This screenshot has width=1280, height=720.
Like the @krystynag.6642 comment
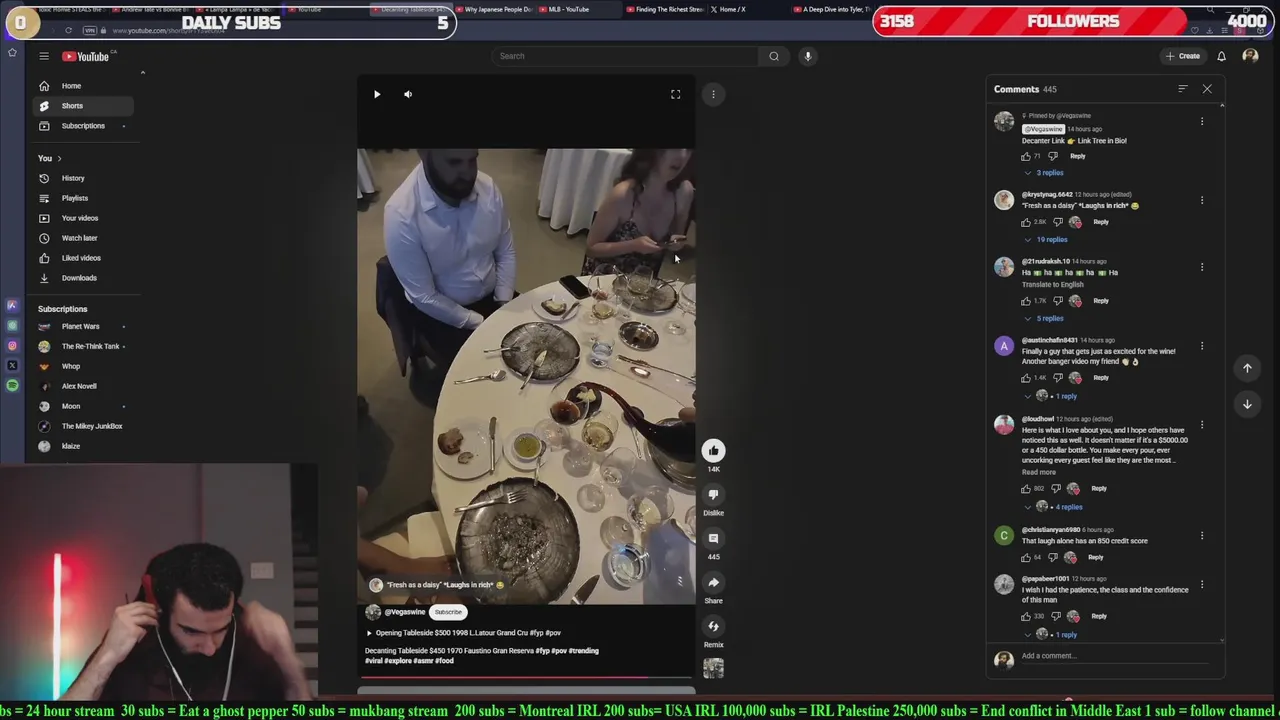point(1026,222)
